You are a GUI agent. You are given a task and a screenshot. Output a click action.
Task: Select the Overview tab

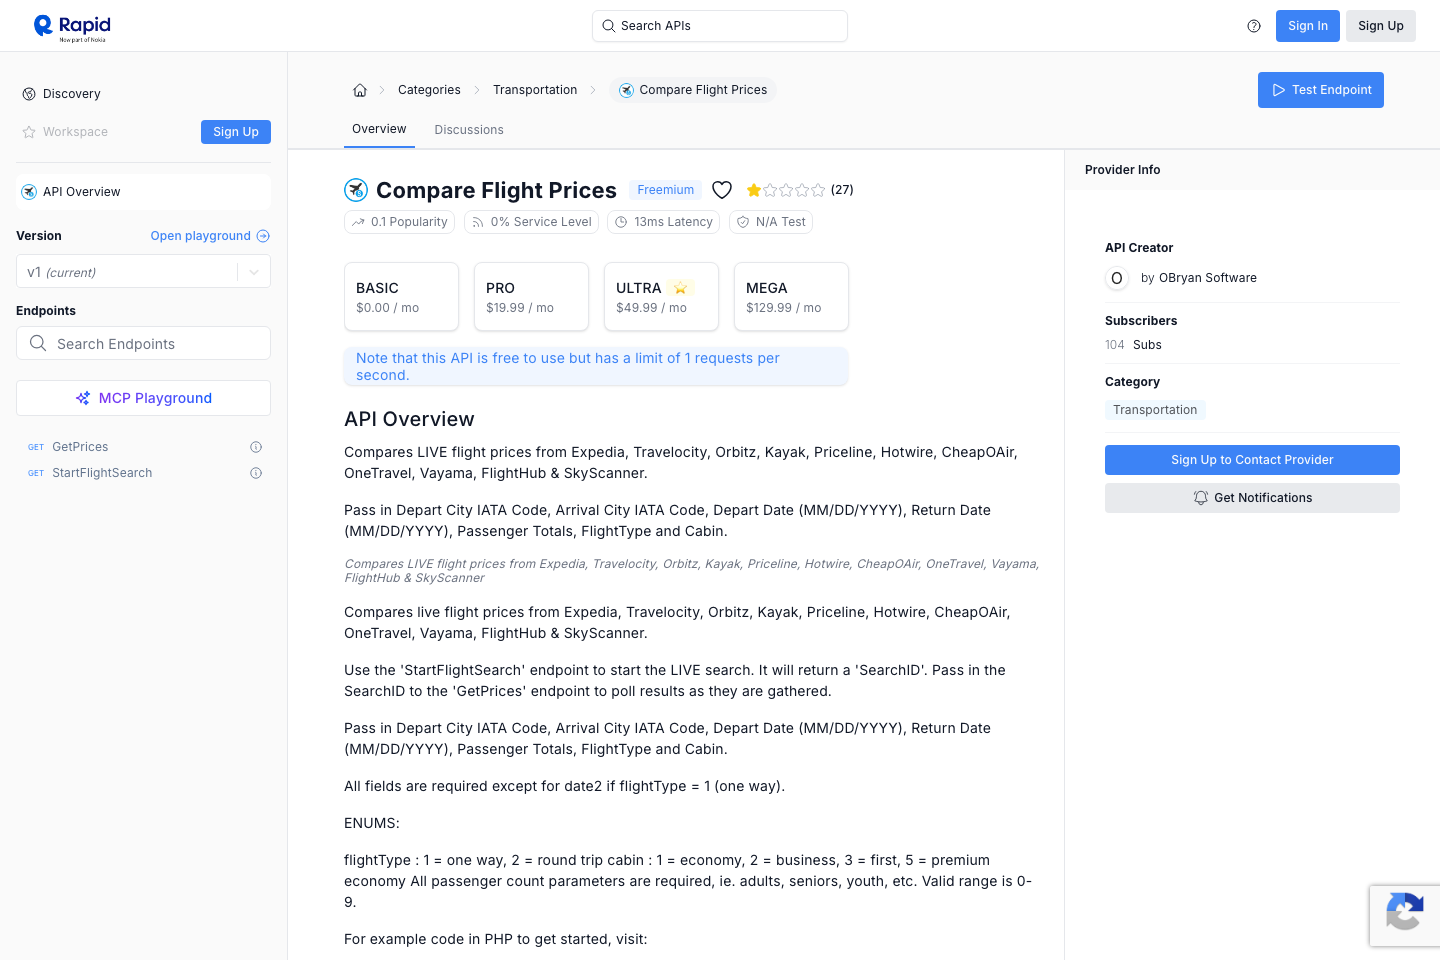pyautogui.click(x=379, y=129)
